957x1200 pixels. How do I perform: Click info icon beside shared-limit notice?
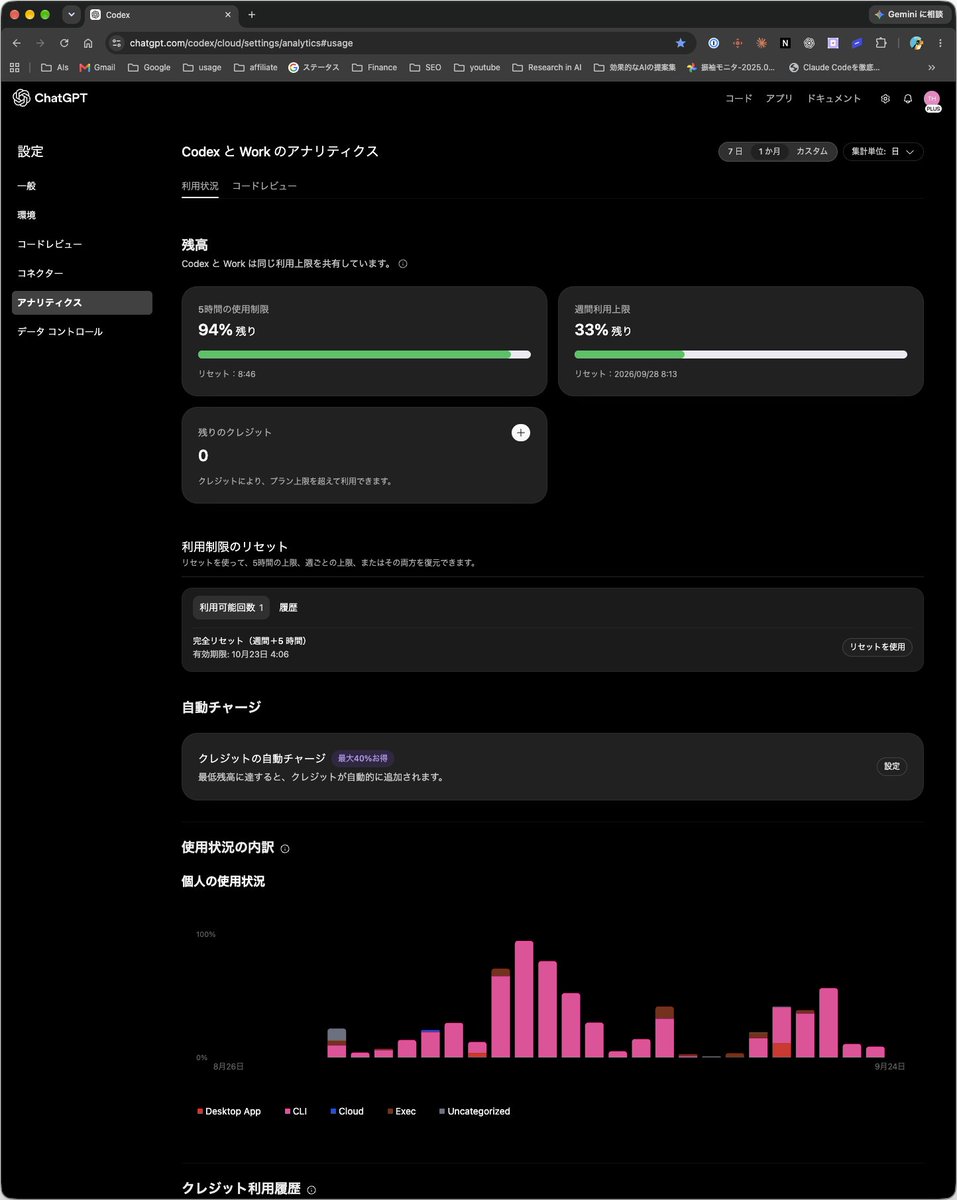tap(403, 264)
